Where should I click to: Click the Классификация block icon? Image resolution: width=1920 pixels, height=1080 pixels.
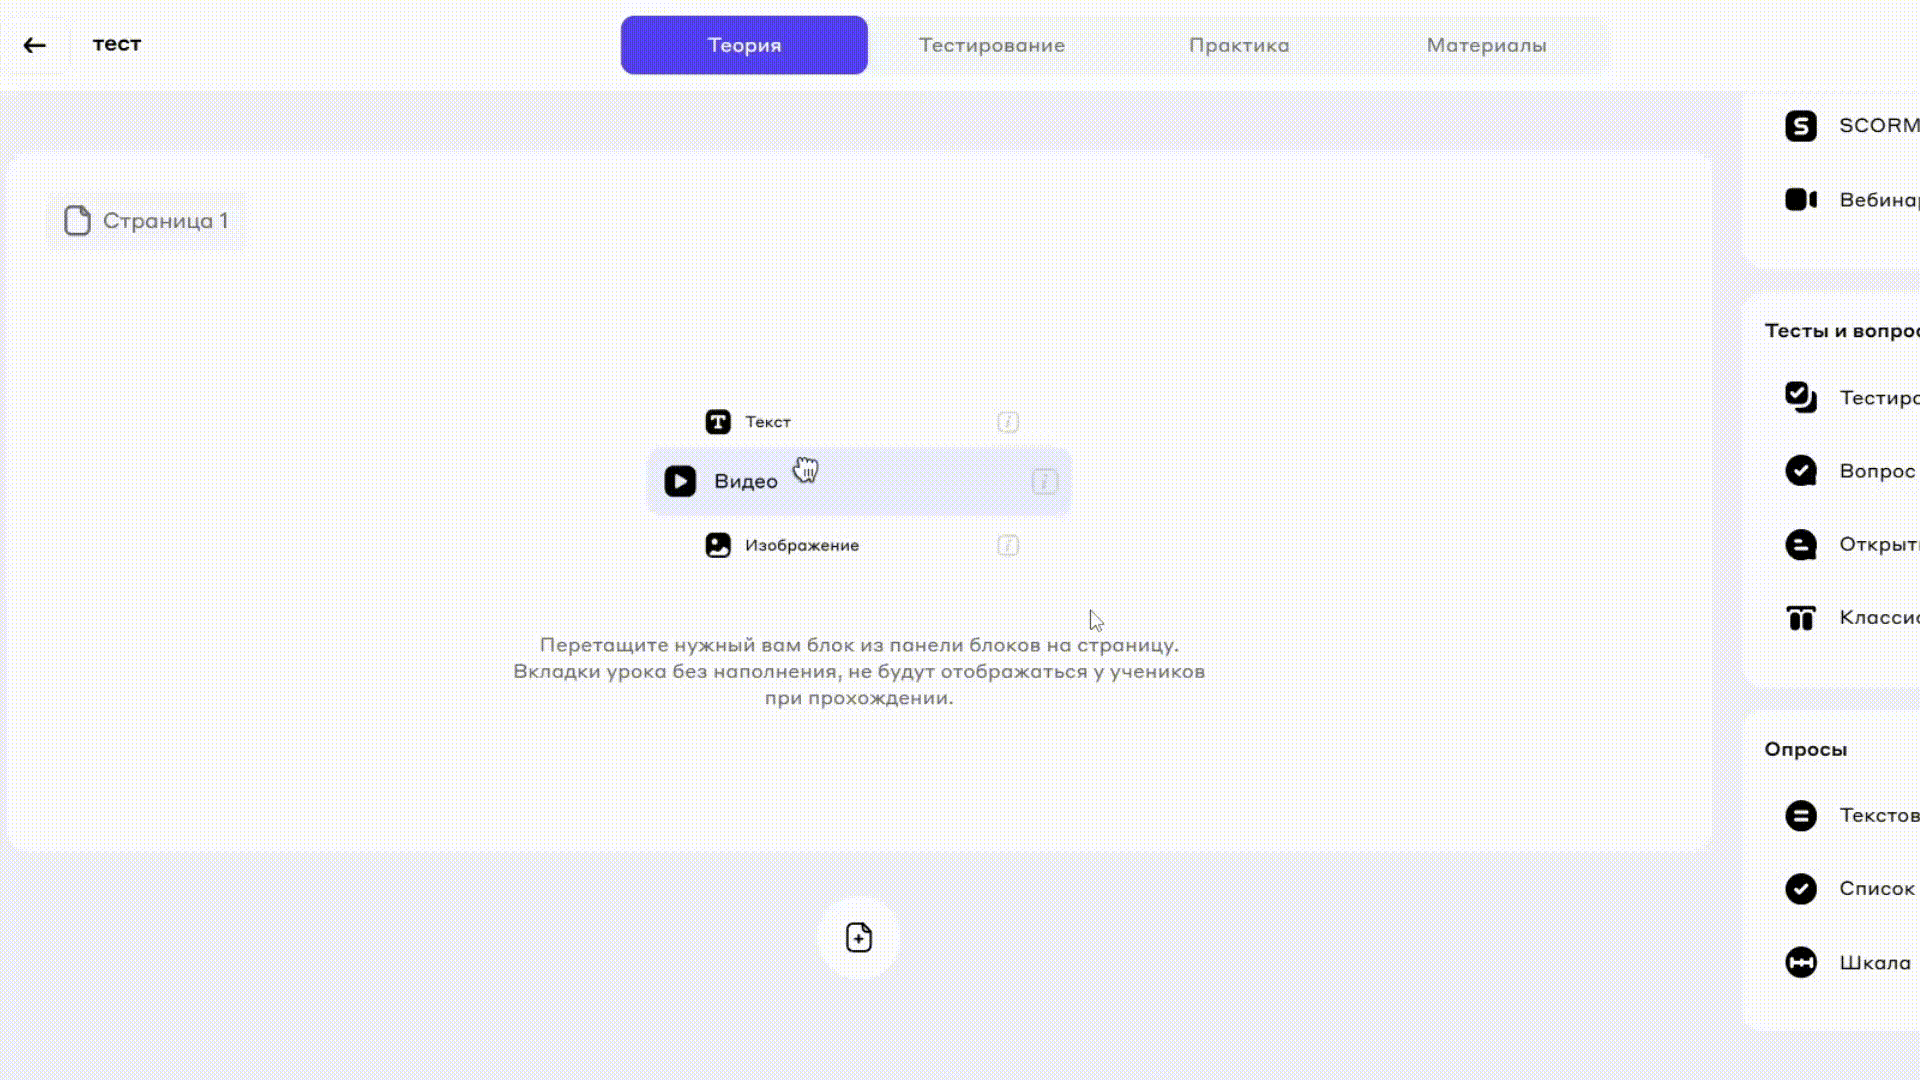[x=1800, y=618]
